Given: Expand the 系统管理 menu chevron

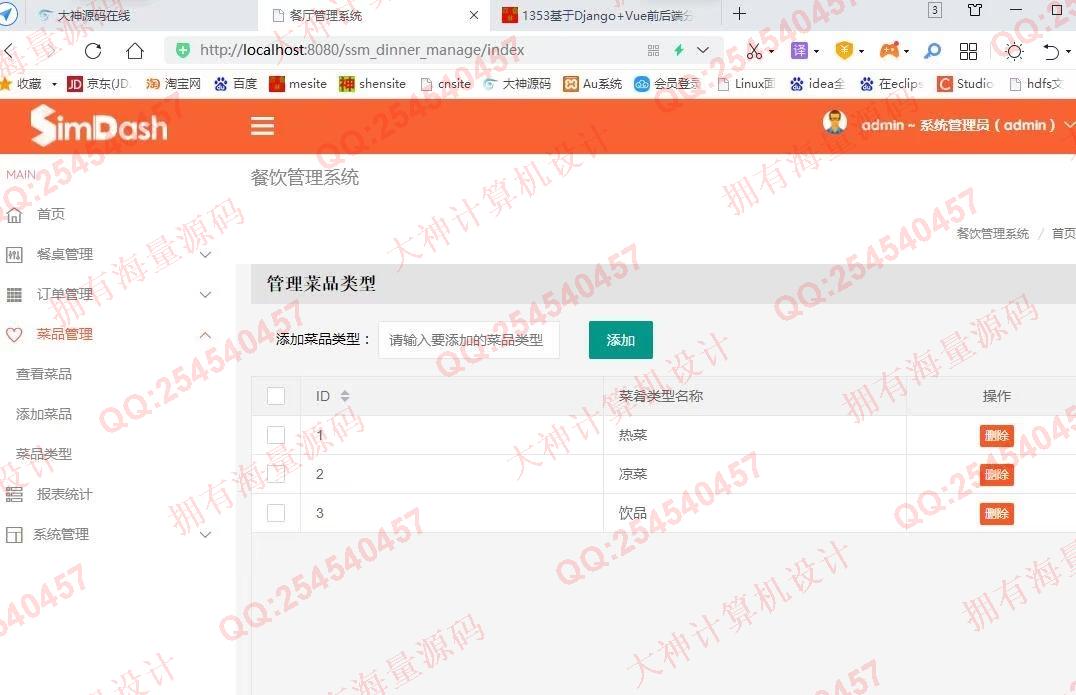Looking at the screenshot, I should pyautogui.click(x=205, y=534).
